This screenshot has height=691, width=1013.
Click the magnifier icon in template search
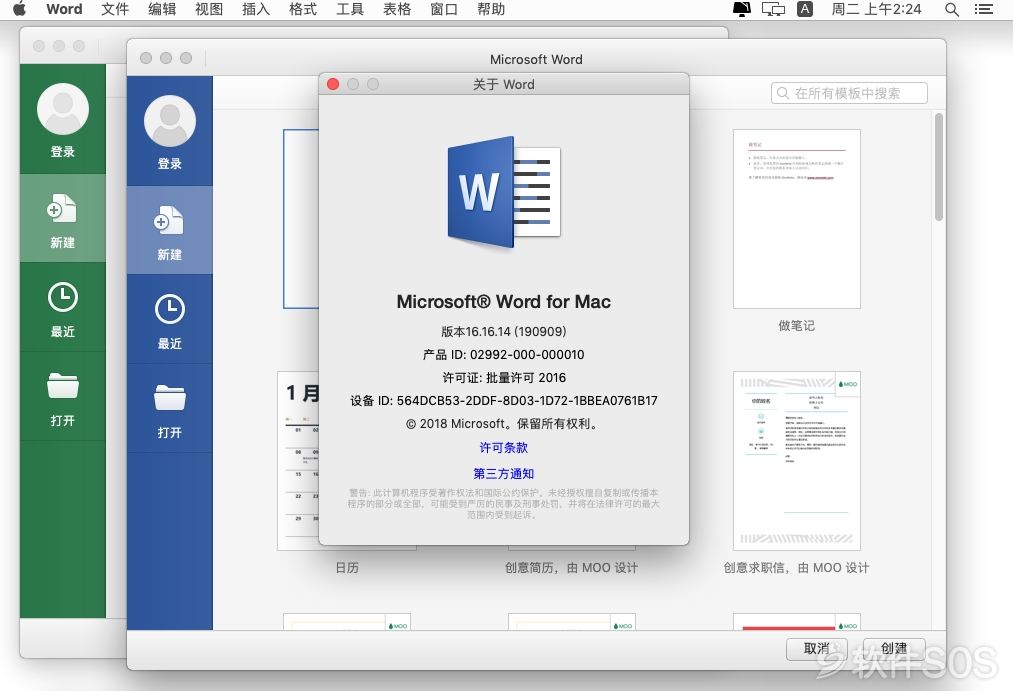click(x=783, y=93)
